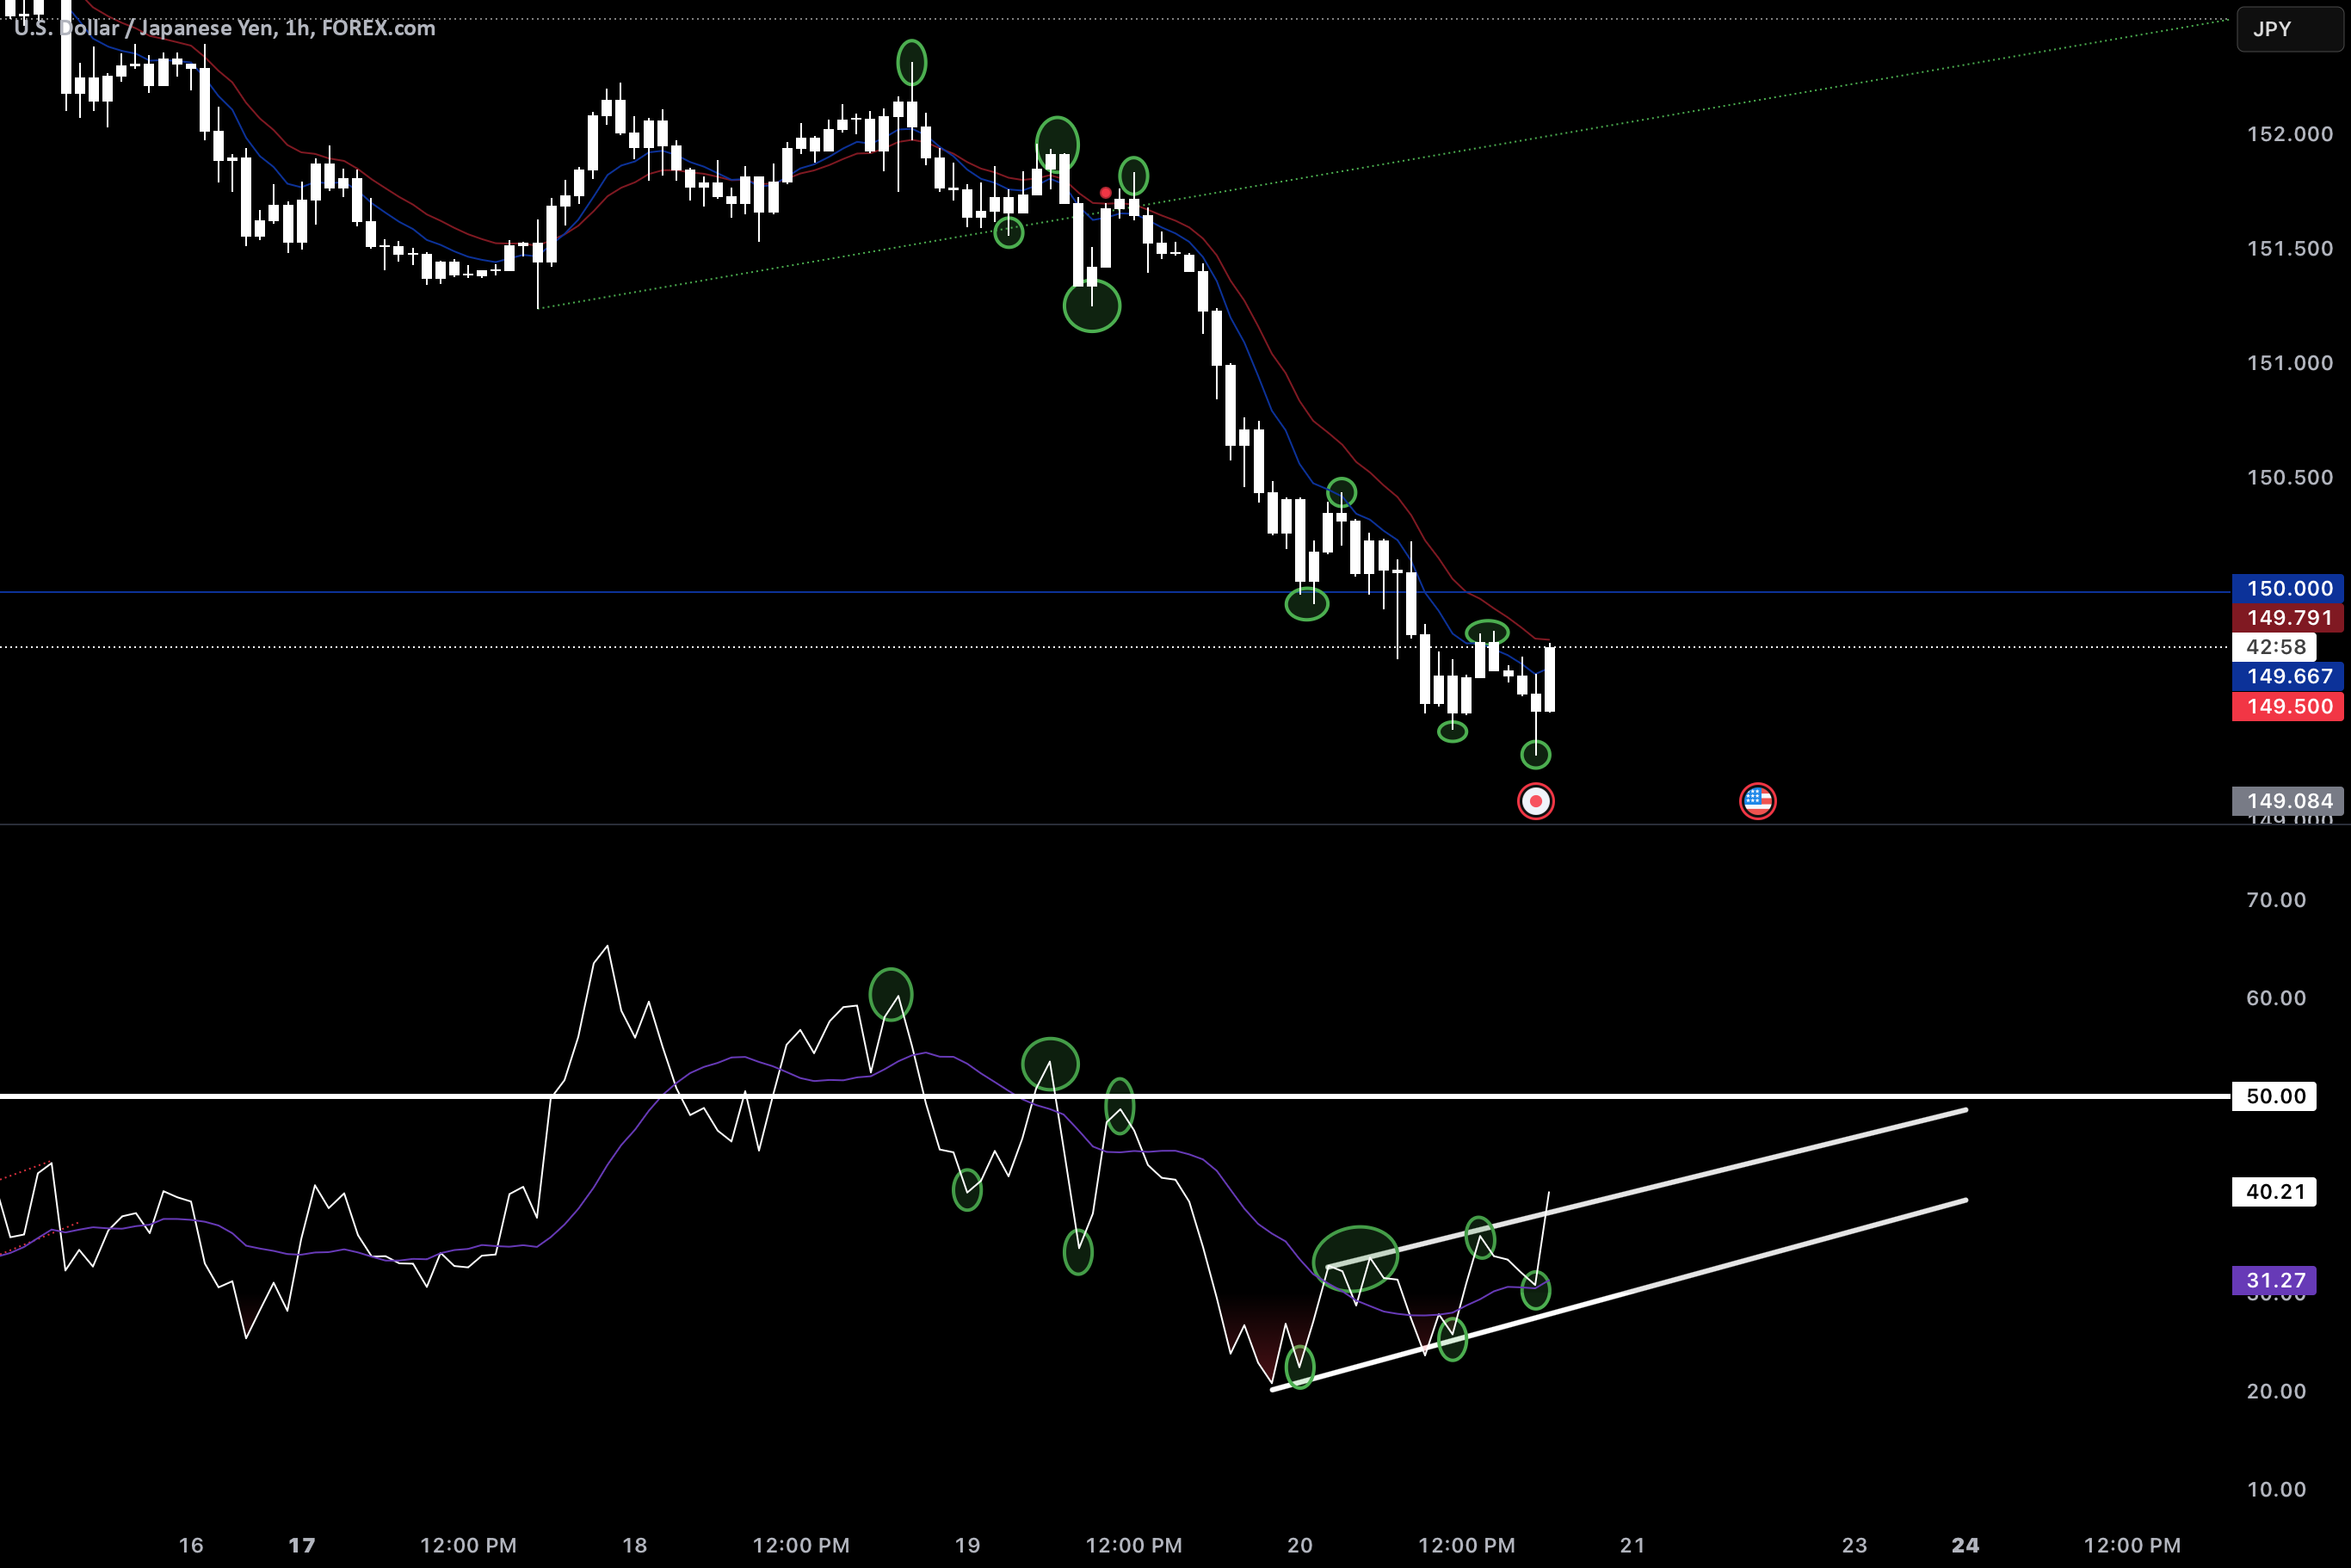This screenshot has height=1568, width=2351.
Task: Click the 70.00 RSI axis label
Action: pos(2276,900)
